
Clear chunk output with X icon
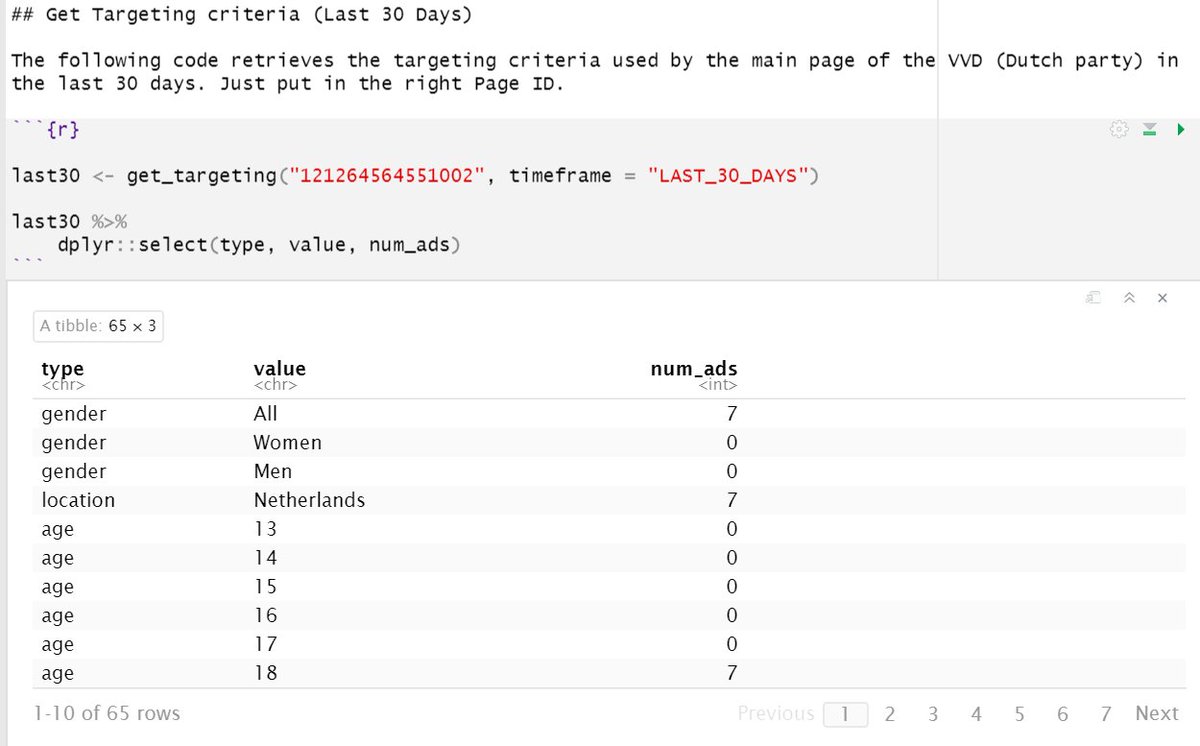(x=1162, y=298)
